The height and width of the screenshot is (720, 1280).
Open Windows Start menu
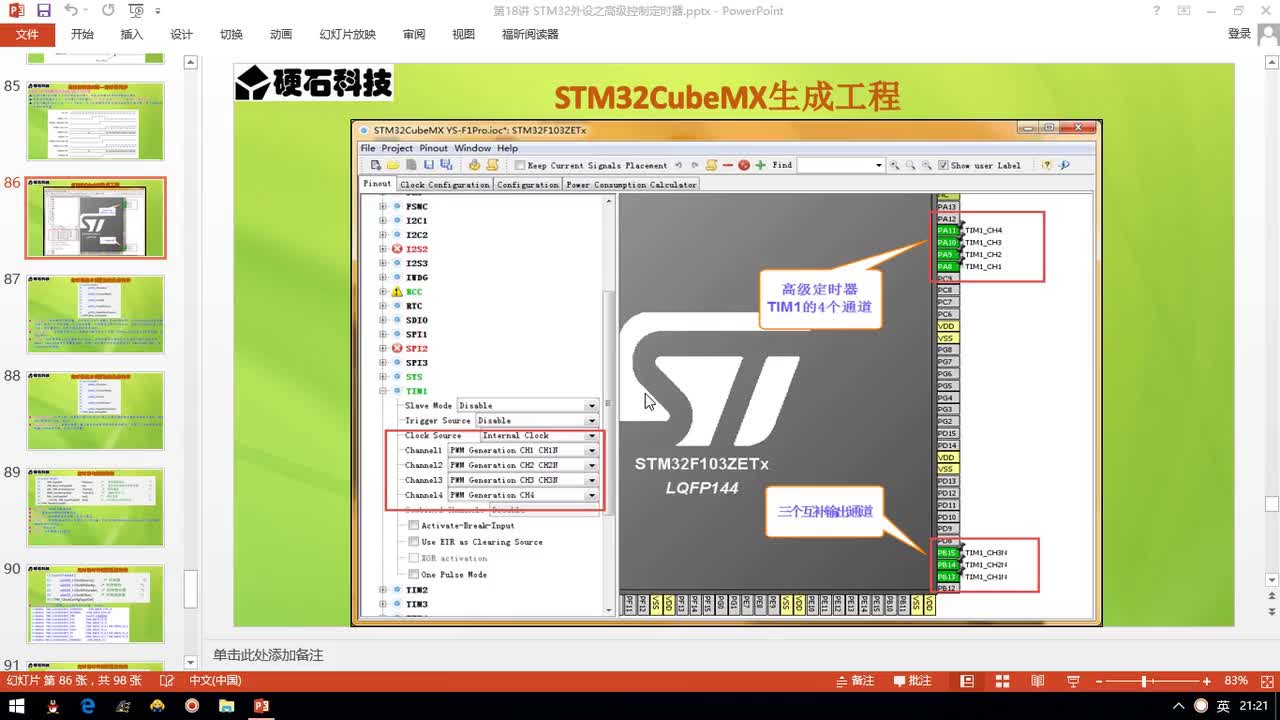point(18,706)
